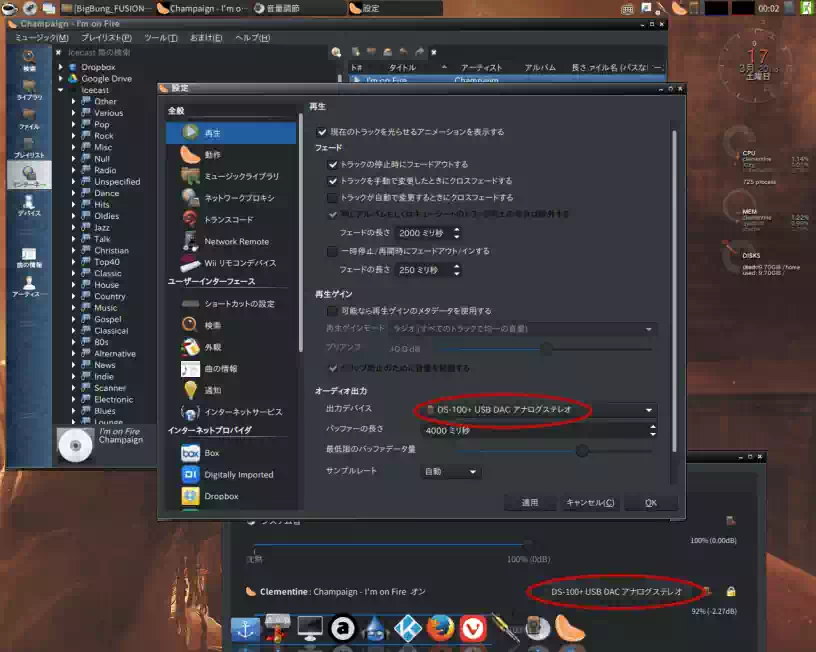Screen dimensions: 816x652
Task: Expand the Electronic genre under Icecast
Action: 73,399
